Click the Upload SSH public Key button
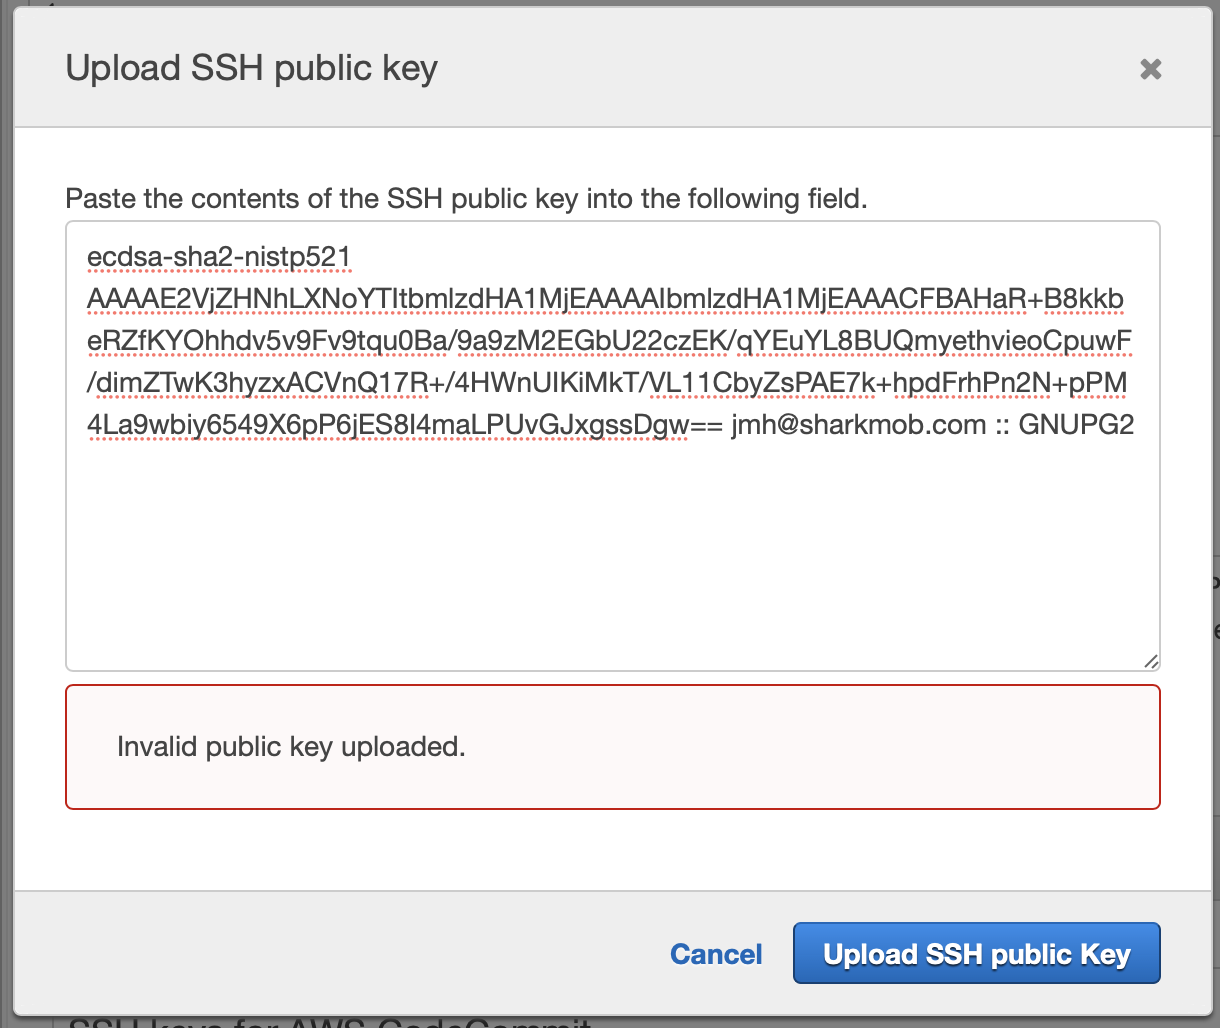 (976, 953)
